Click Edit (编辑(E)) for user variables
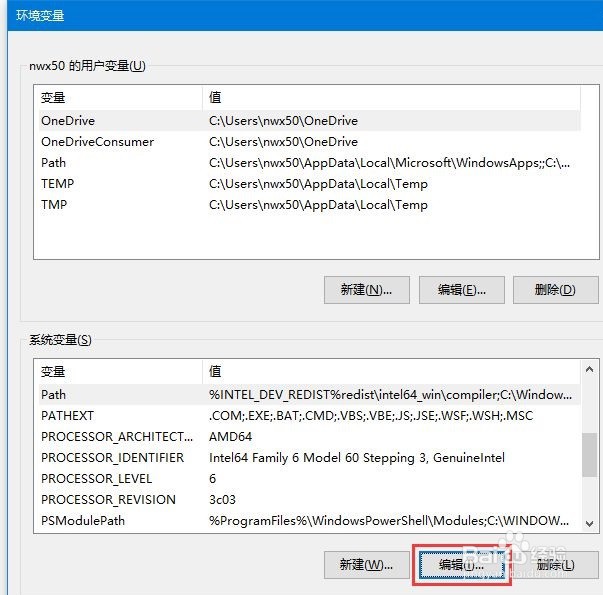Screen dimensions: 603x595 pos(461,290)
